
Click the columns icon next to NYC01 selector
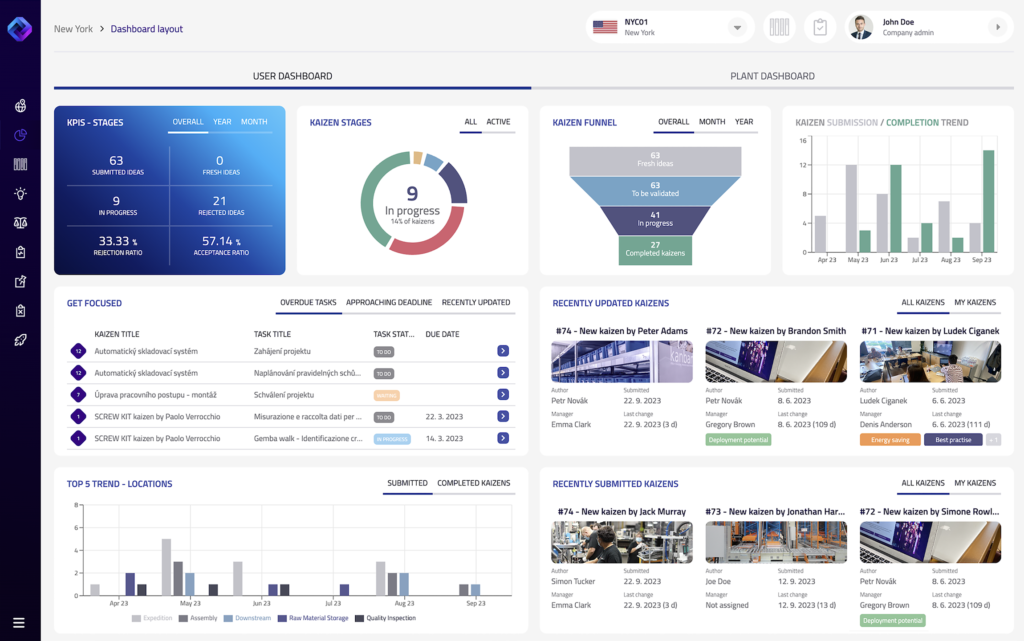pyautogui.click(x=779, y=27)
